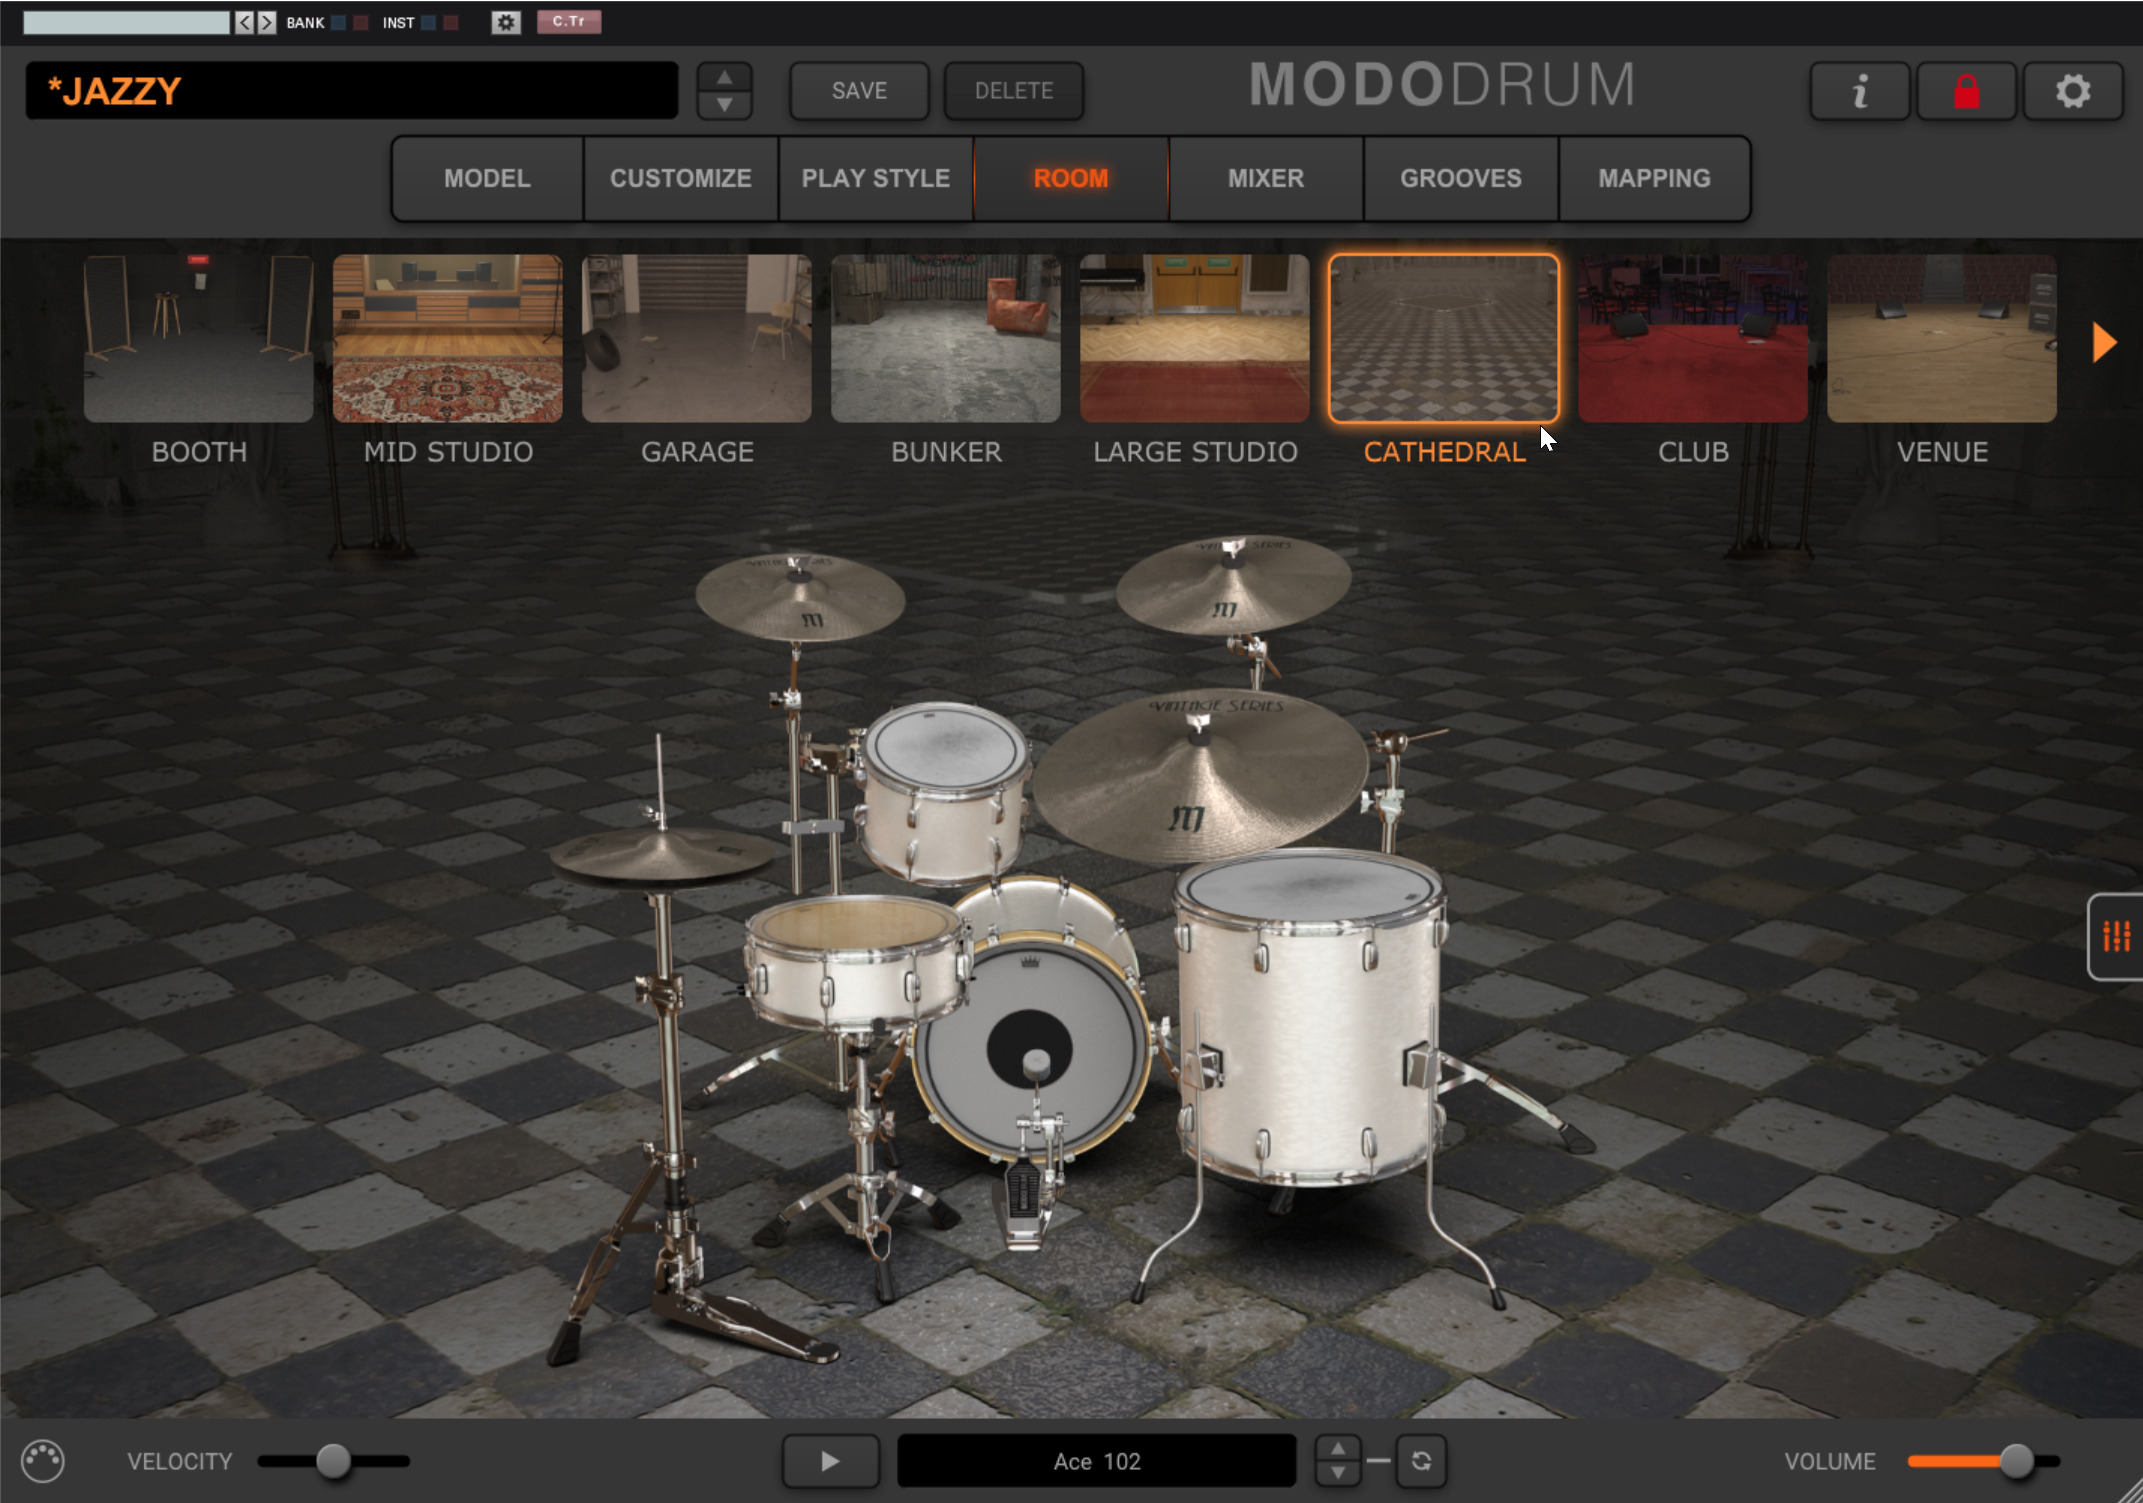2143x1503 pixels.
Task: Open the MAPPING tab
Action: tap(1655, 179)
